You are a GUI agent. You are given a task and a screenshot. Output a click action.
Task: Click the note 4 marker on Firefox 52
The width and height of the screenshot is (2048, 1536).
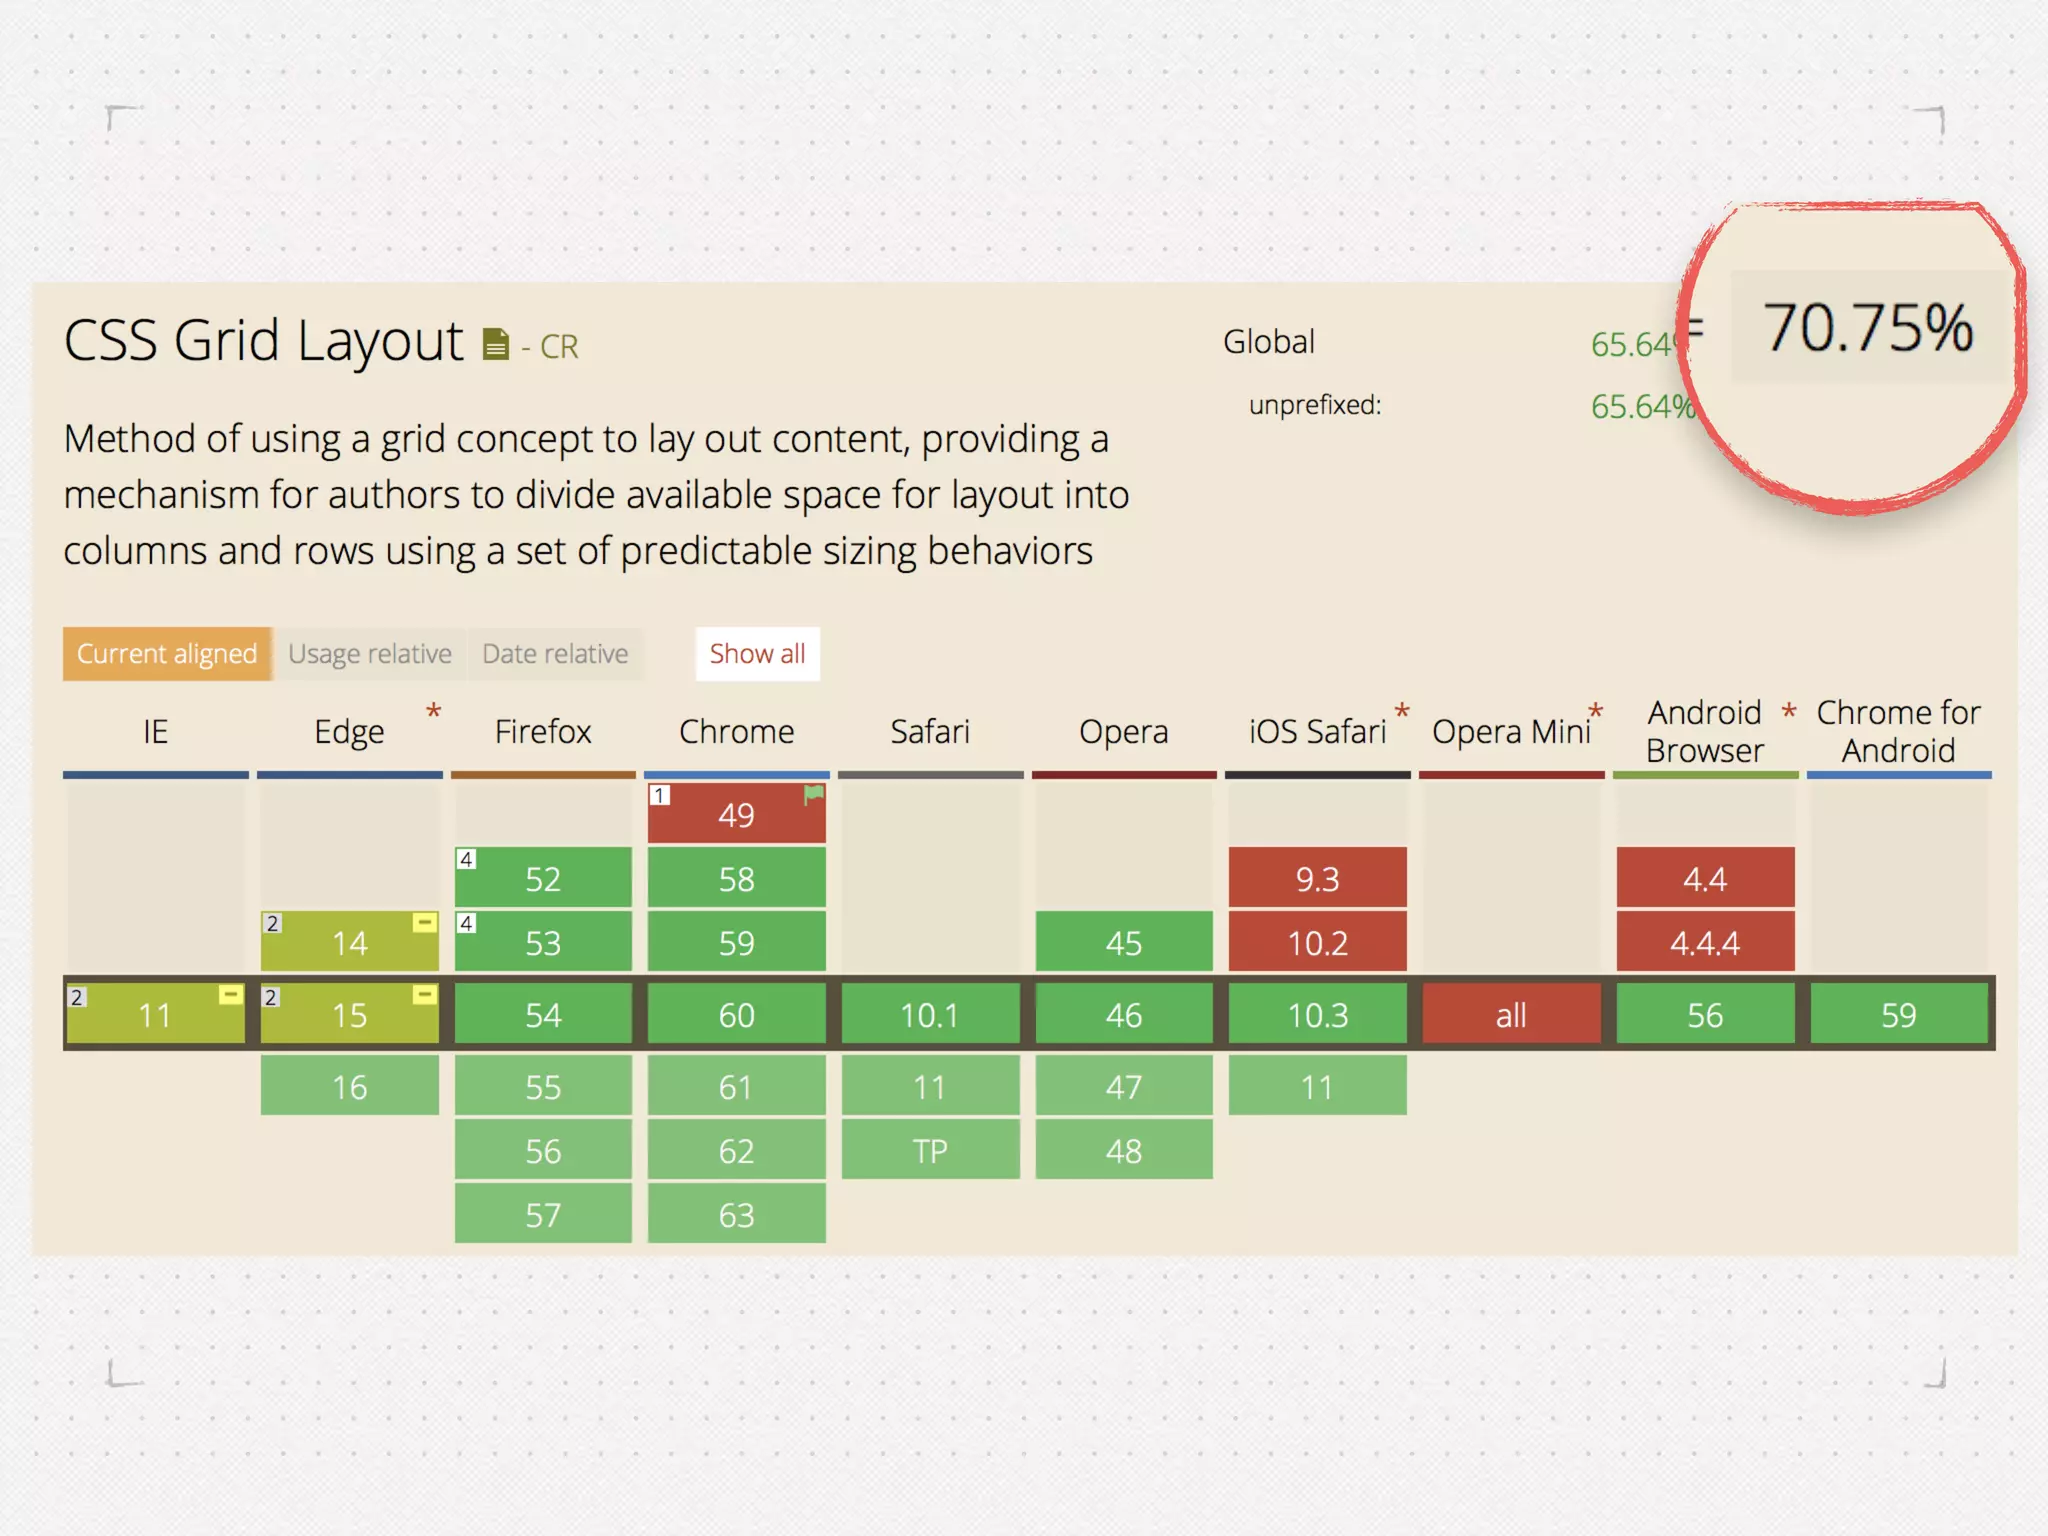coord(466,859)
